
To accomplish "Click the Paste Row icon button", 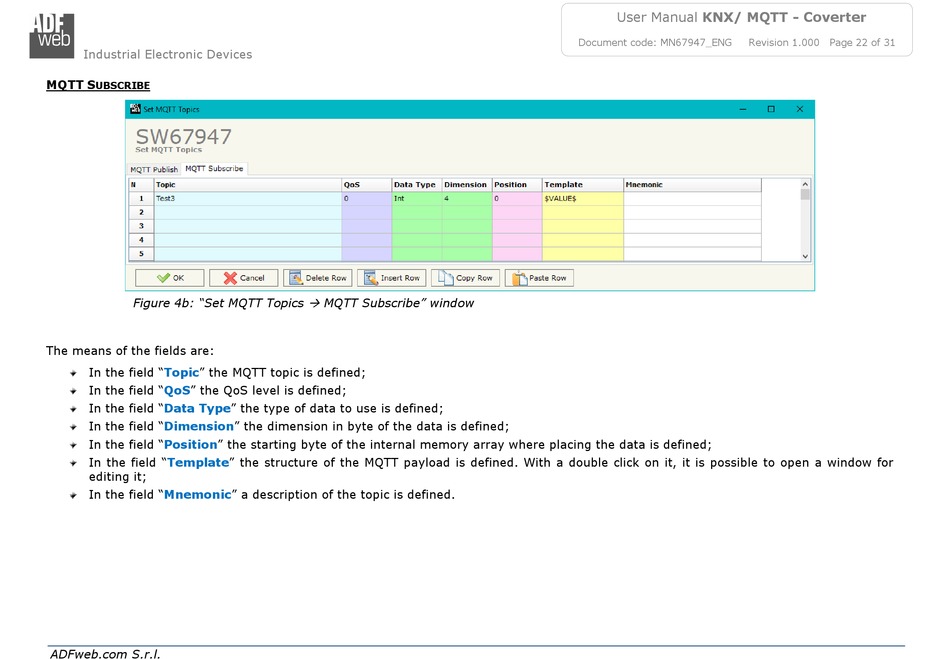I will 538,278.
